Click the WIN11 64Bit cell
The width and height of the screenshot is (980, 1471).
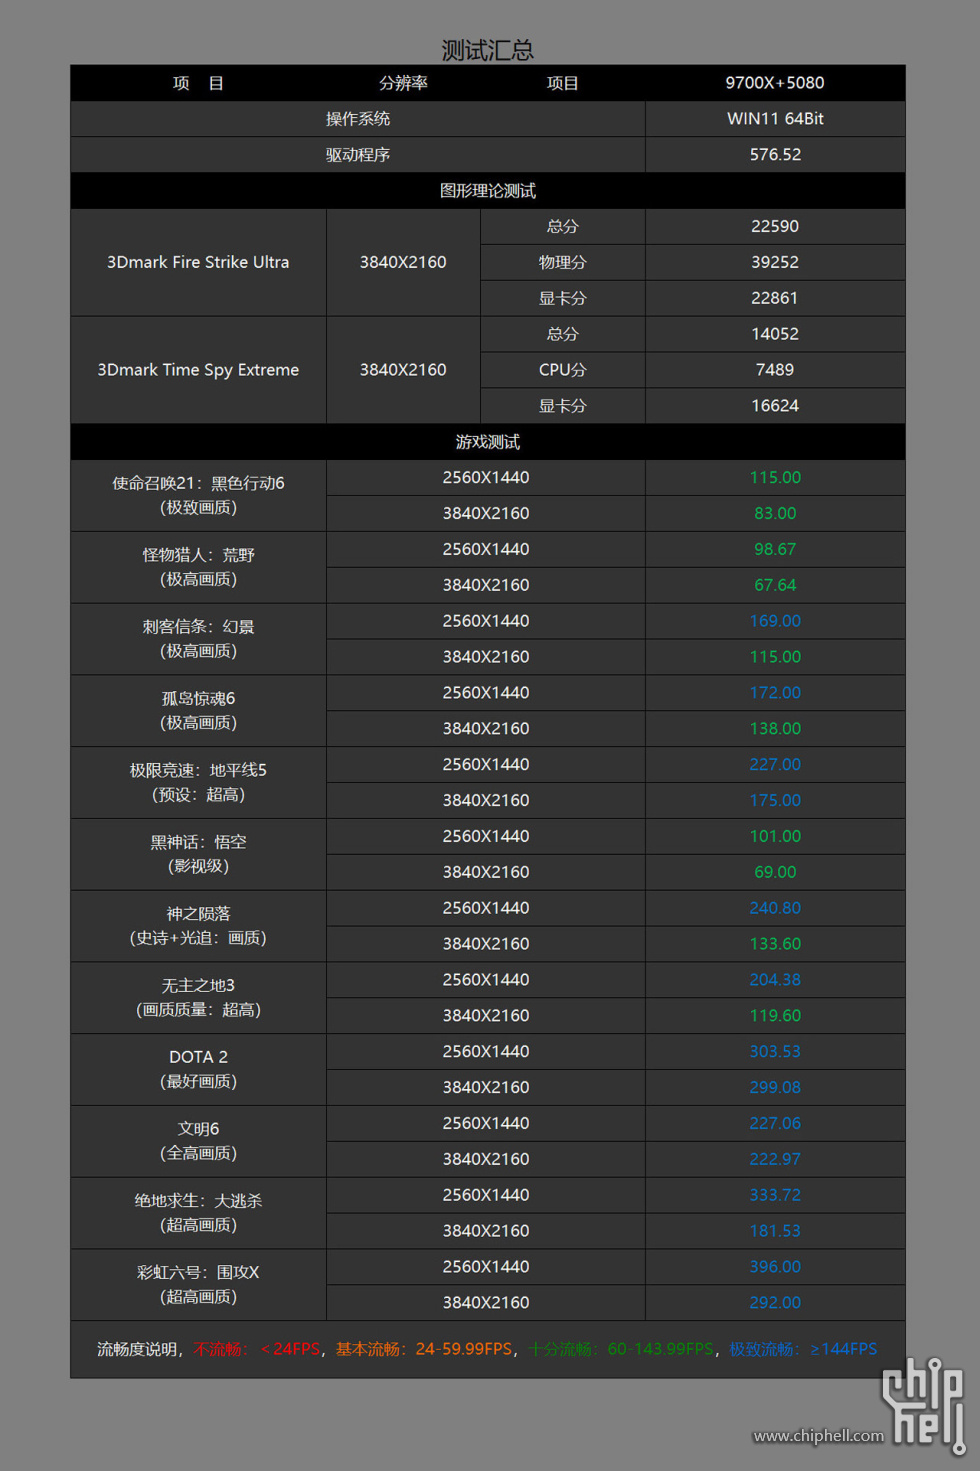coord(775,119)
